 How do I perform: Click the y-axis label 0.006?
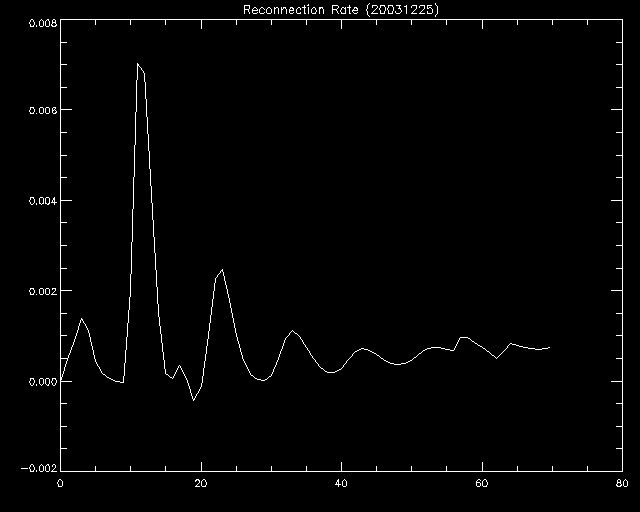click(42, 110)
